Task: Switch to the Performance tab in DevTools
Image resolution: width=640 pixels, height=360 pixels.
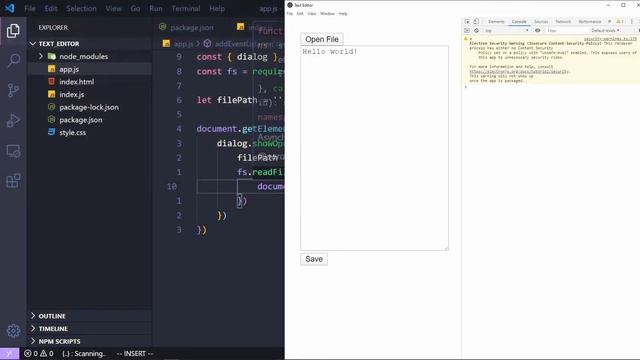Action: coord(590,21)
